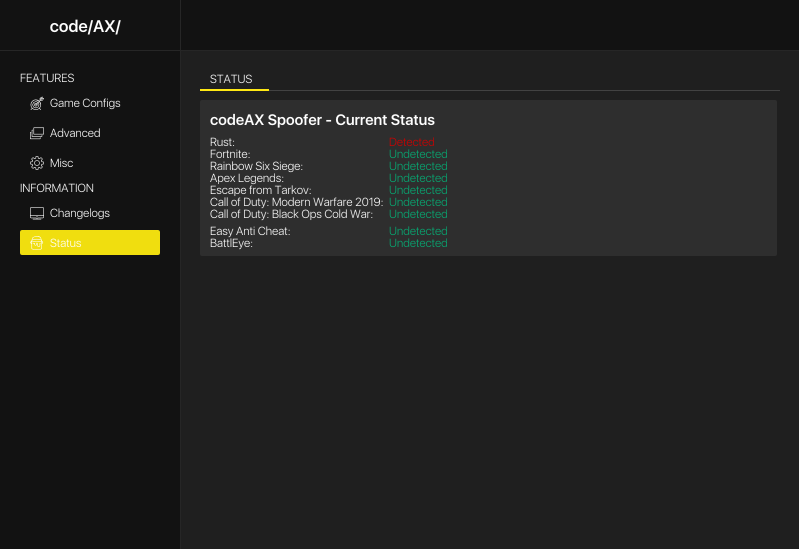
Task: Click the Status sidebar icon
Action: [37, 243]
